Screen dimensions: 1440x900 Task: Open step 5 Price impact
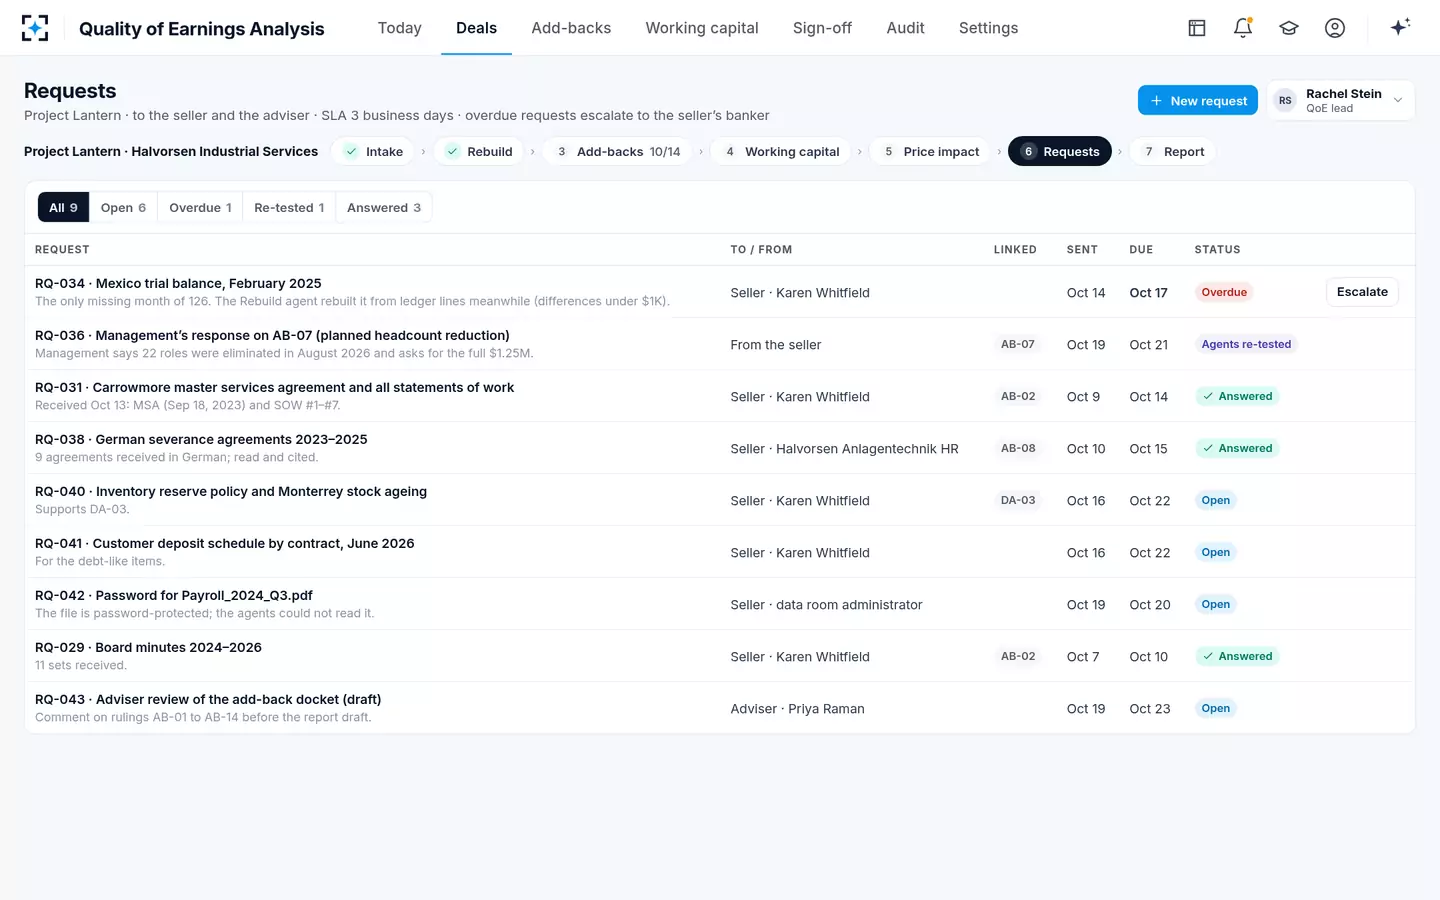930,151
